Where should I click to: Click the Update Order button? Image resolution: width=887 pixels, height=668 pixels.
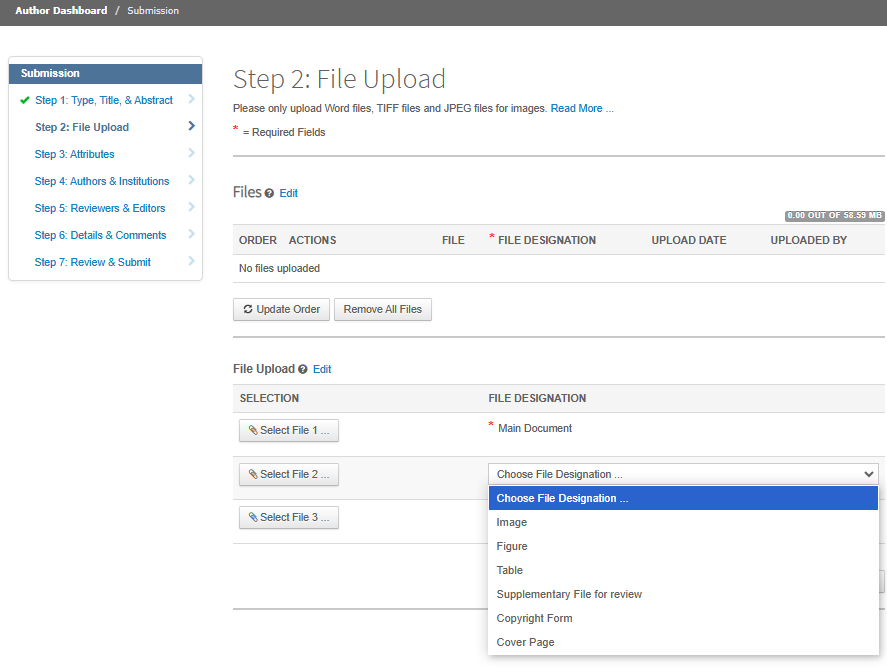(281, 309)
